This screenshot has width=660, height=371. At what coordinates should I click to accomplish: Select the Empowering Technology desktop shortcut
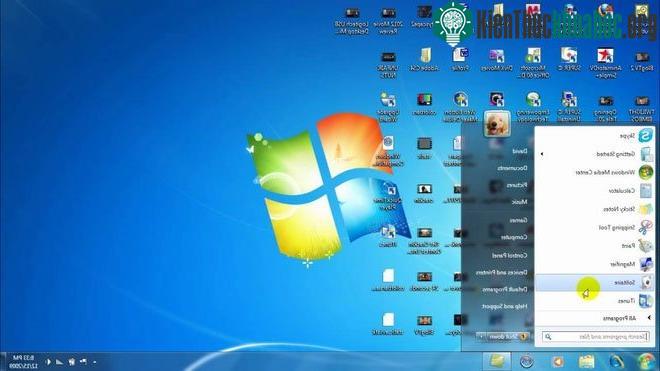tap(533, 107)
